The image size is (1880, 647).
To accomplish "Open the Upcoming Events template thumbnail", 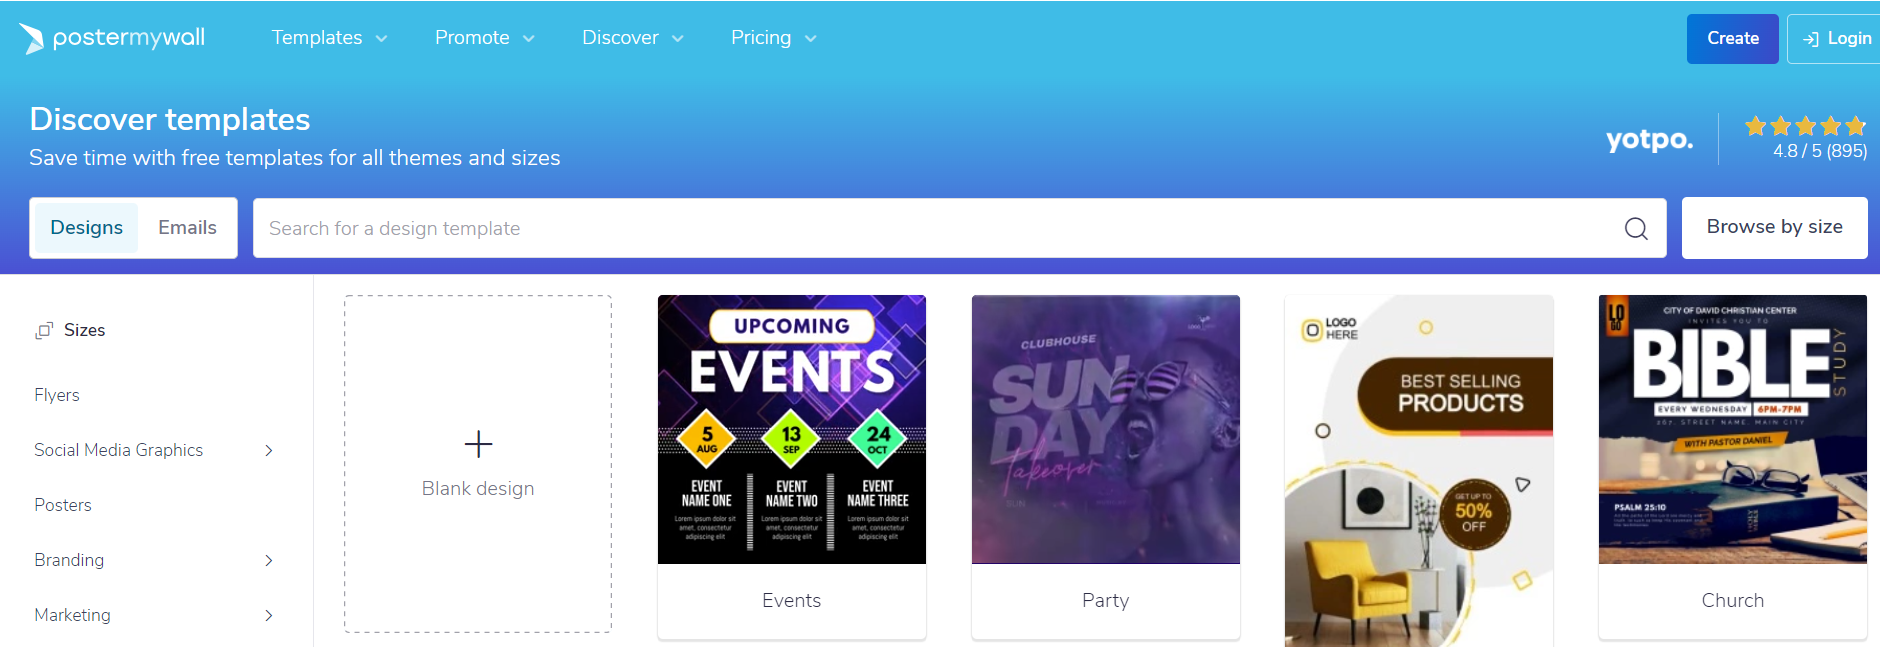I will [x=791, y=429].
